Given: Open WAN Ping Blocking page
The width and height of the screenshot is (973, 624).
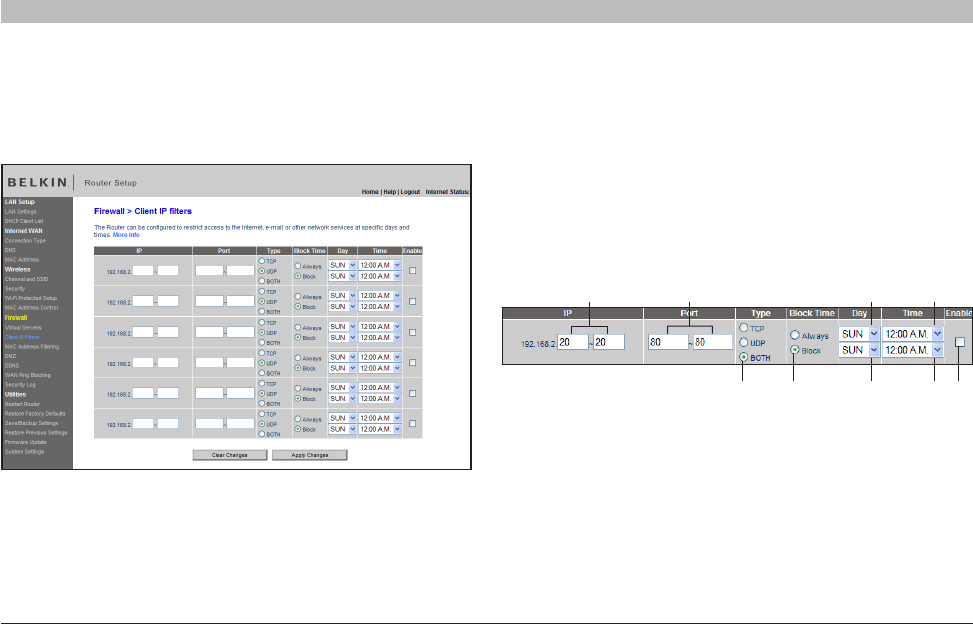Looking at the screenshot, I should (x=28, y=375).
